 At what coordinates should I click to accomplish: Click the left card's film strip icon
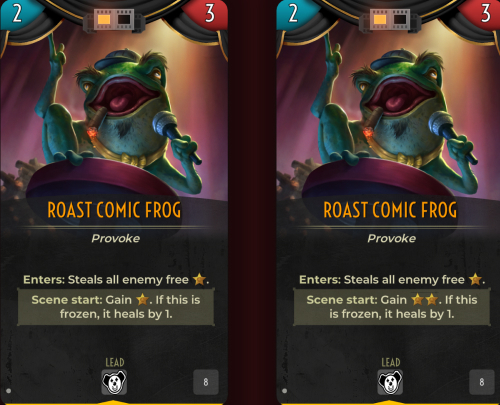pyautogui.click(x=114, y=20)
